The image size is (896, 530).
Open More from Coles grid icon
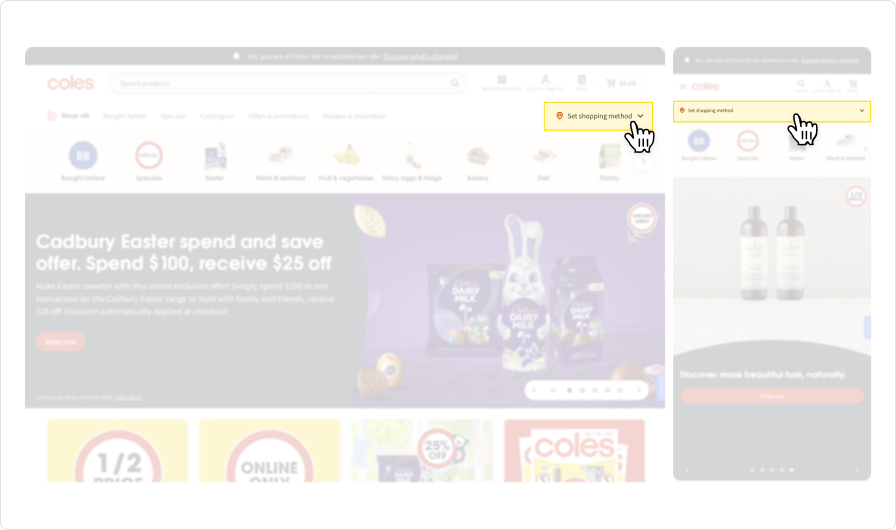point(502,83)
